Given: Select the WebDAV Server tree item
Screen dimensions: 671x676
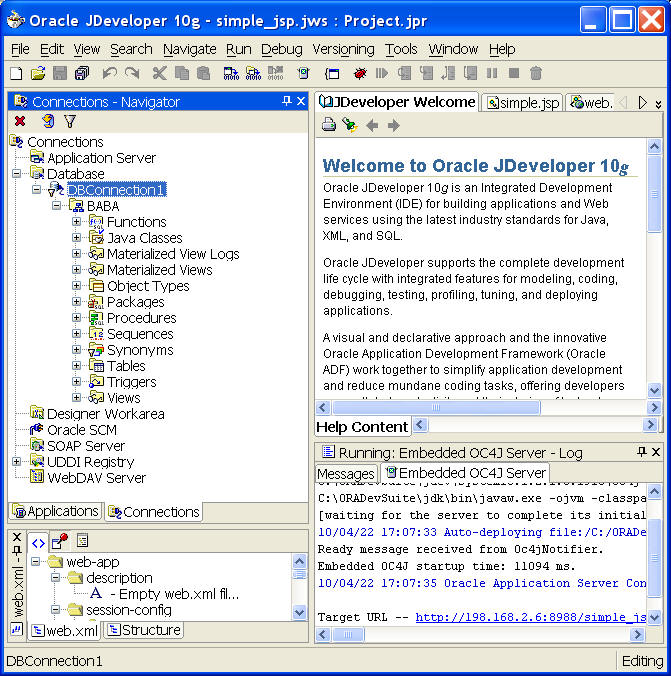Looking at the screenshot, I should click(96, 478).
